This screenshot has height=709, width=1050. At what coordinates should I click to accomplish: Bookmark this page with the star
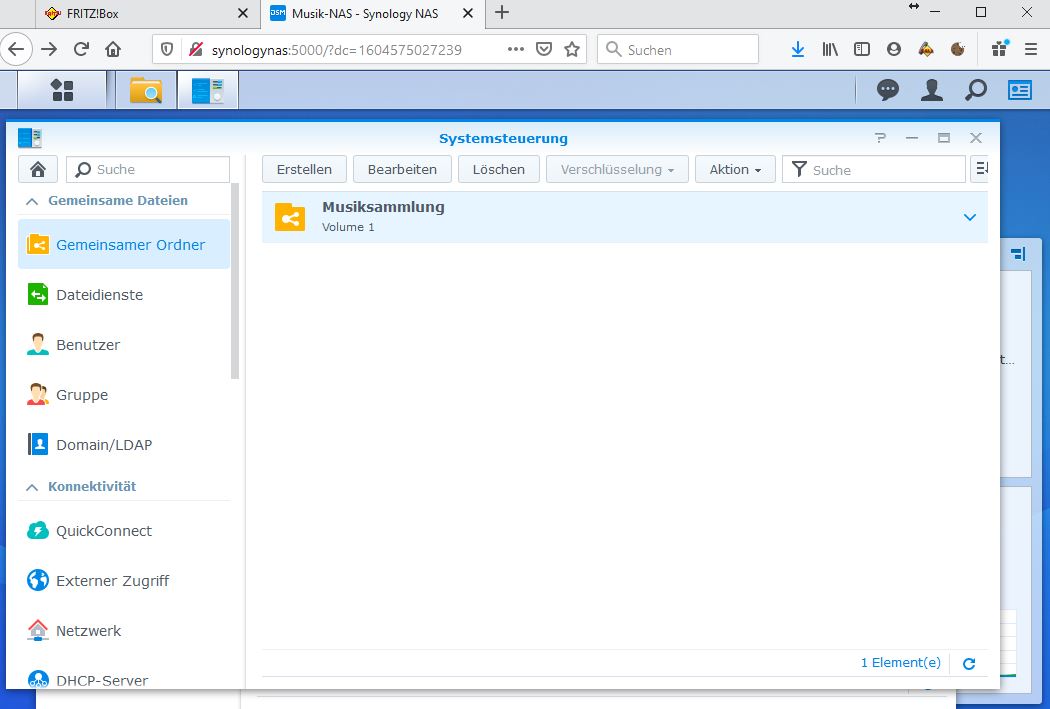pyautogui.click(x=572, y=49)
